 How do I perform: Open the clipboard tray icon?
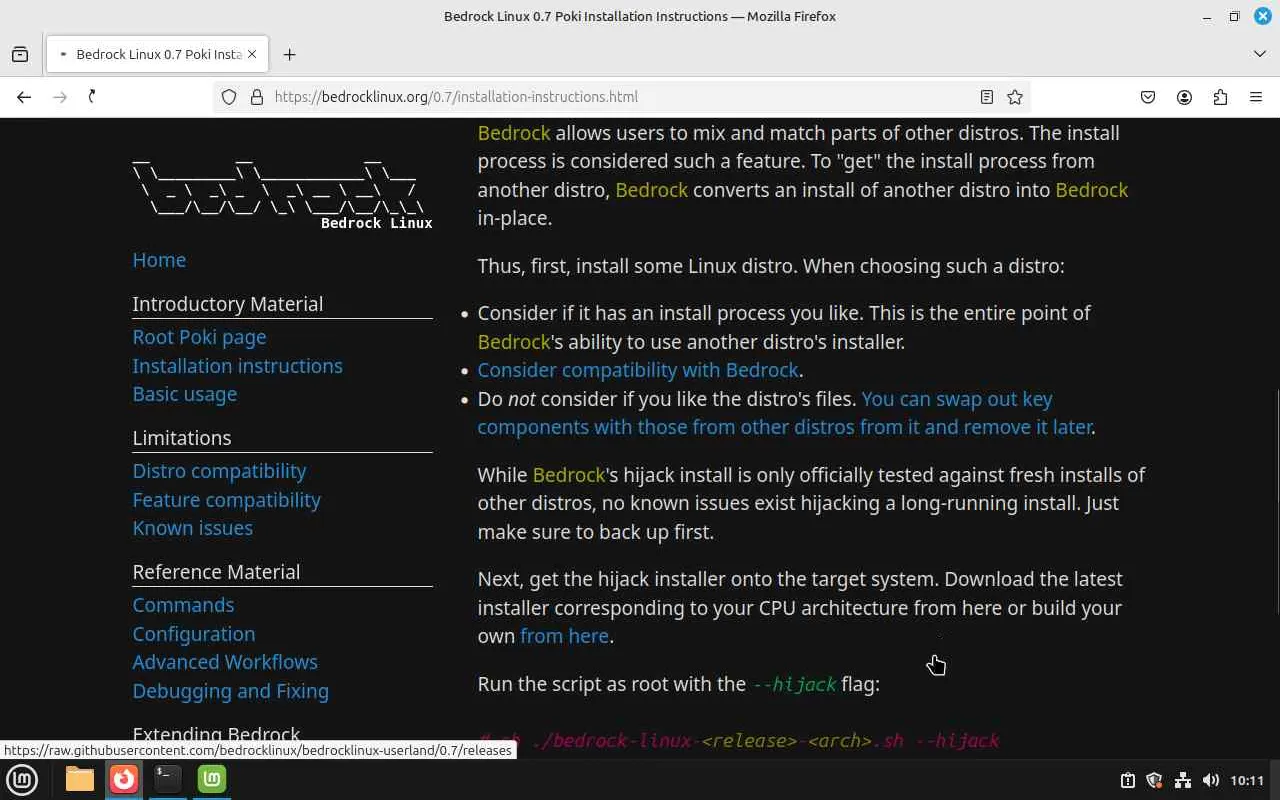[x=1128, y=780]
